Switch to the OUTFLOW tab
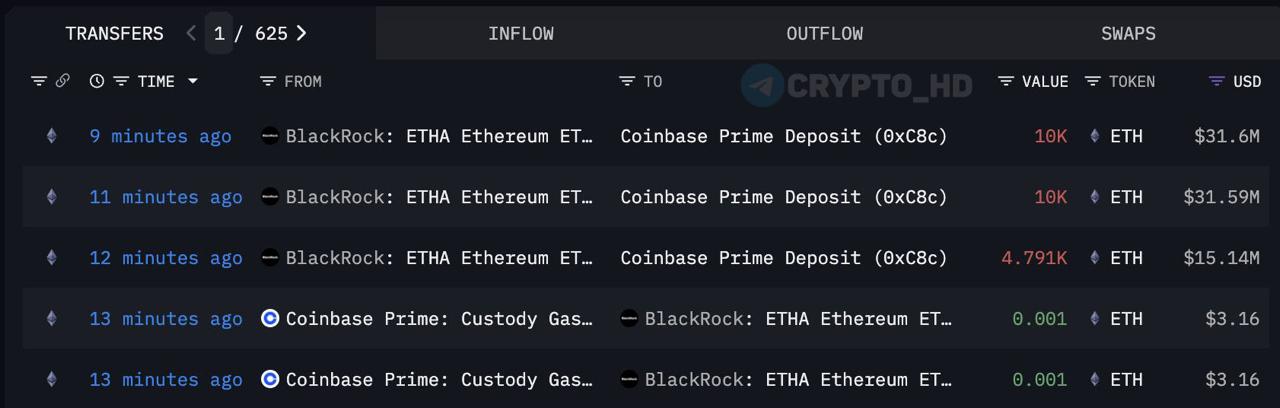 825,33
